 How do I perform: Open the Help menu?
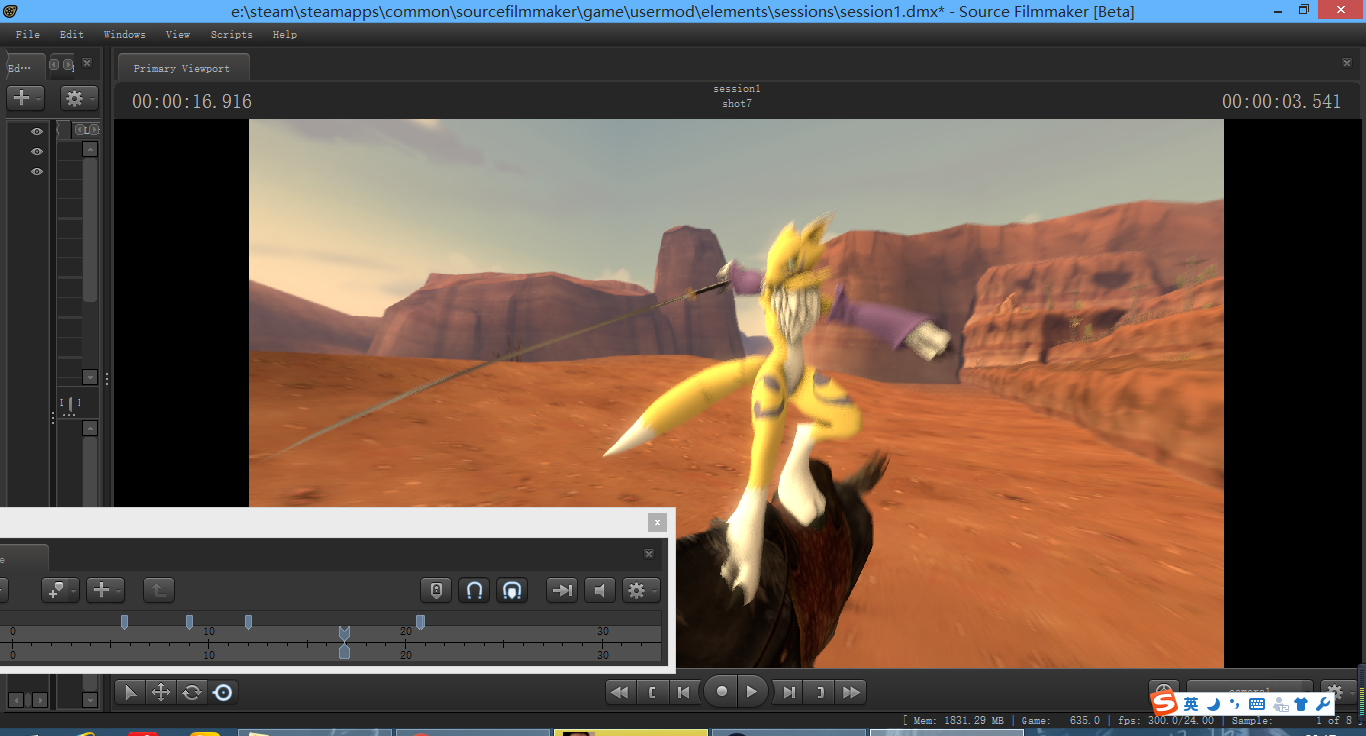click(285, 34)
